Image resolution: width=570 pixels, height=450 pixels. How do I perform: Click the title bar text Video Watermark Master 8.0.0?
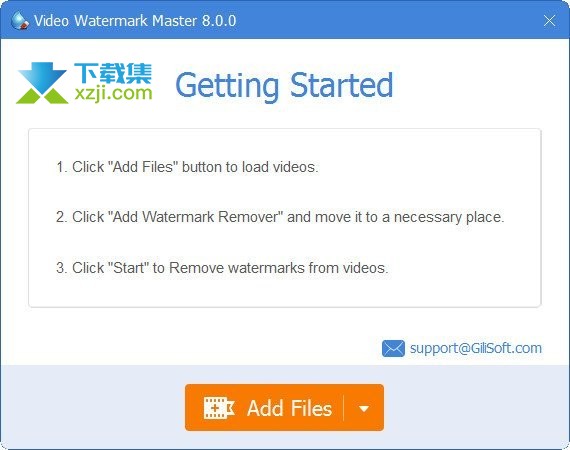135,21
